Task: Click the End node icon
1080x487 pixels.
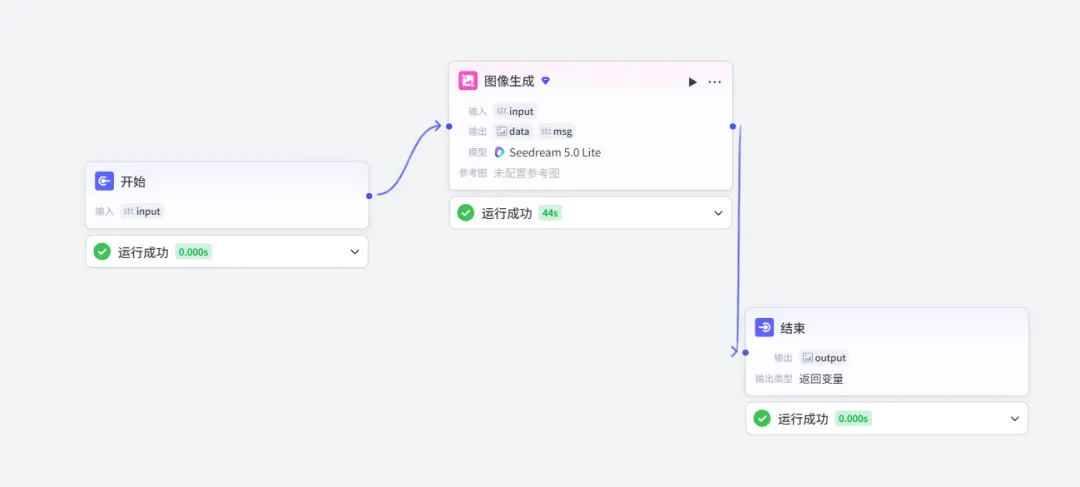Action: 764,327
